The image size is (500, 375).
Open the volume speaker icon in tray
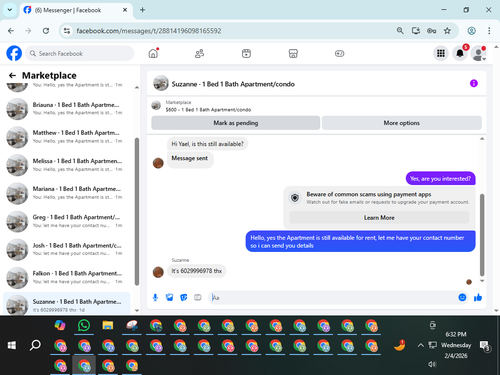432,364
